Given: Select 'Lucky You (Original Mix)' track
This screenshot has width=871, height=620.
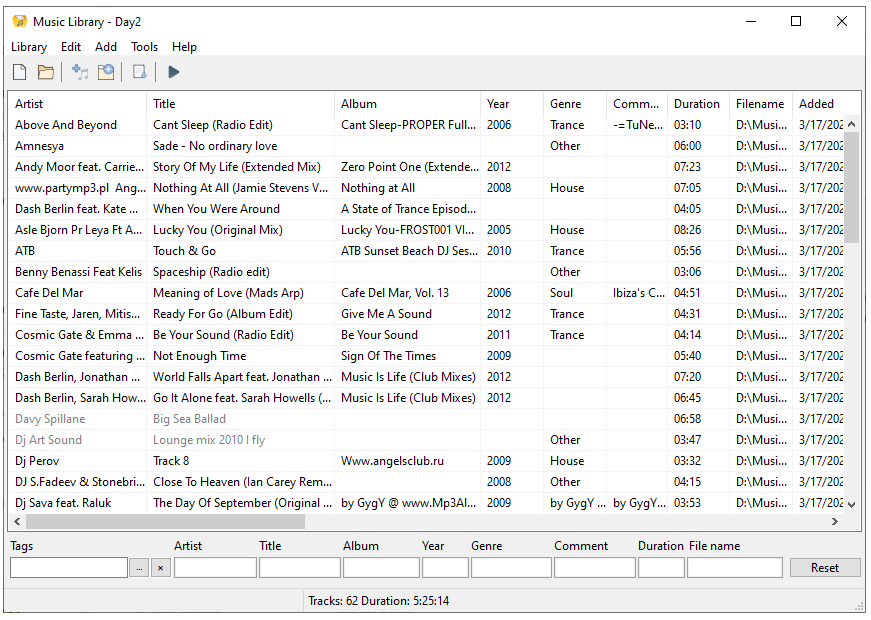Looking at the screenshot, I should click(x=218, y=230).
